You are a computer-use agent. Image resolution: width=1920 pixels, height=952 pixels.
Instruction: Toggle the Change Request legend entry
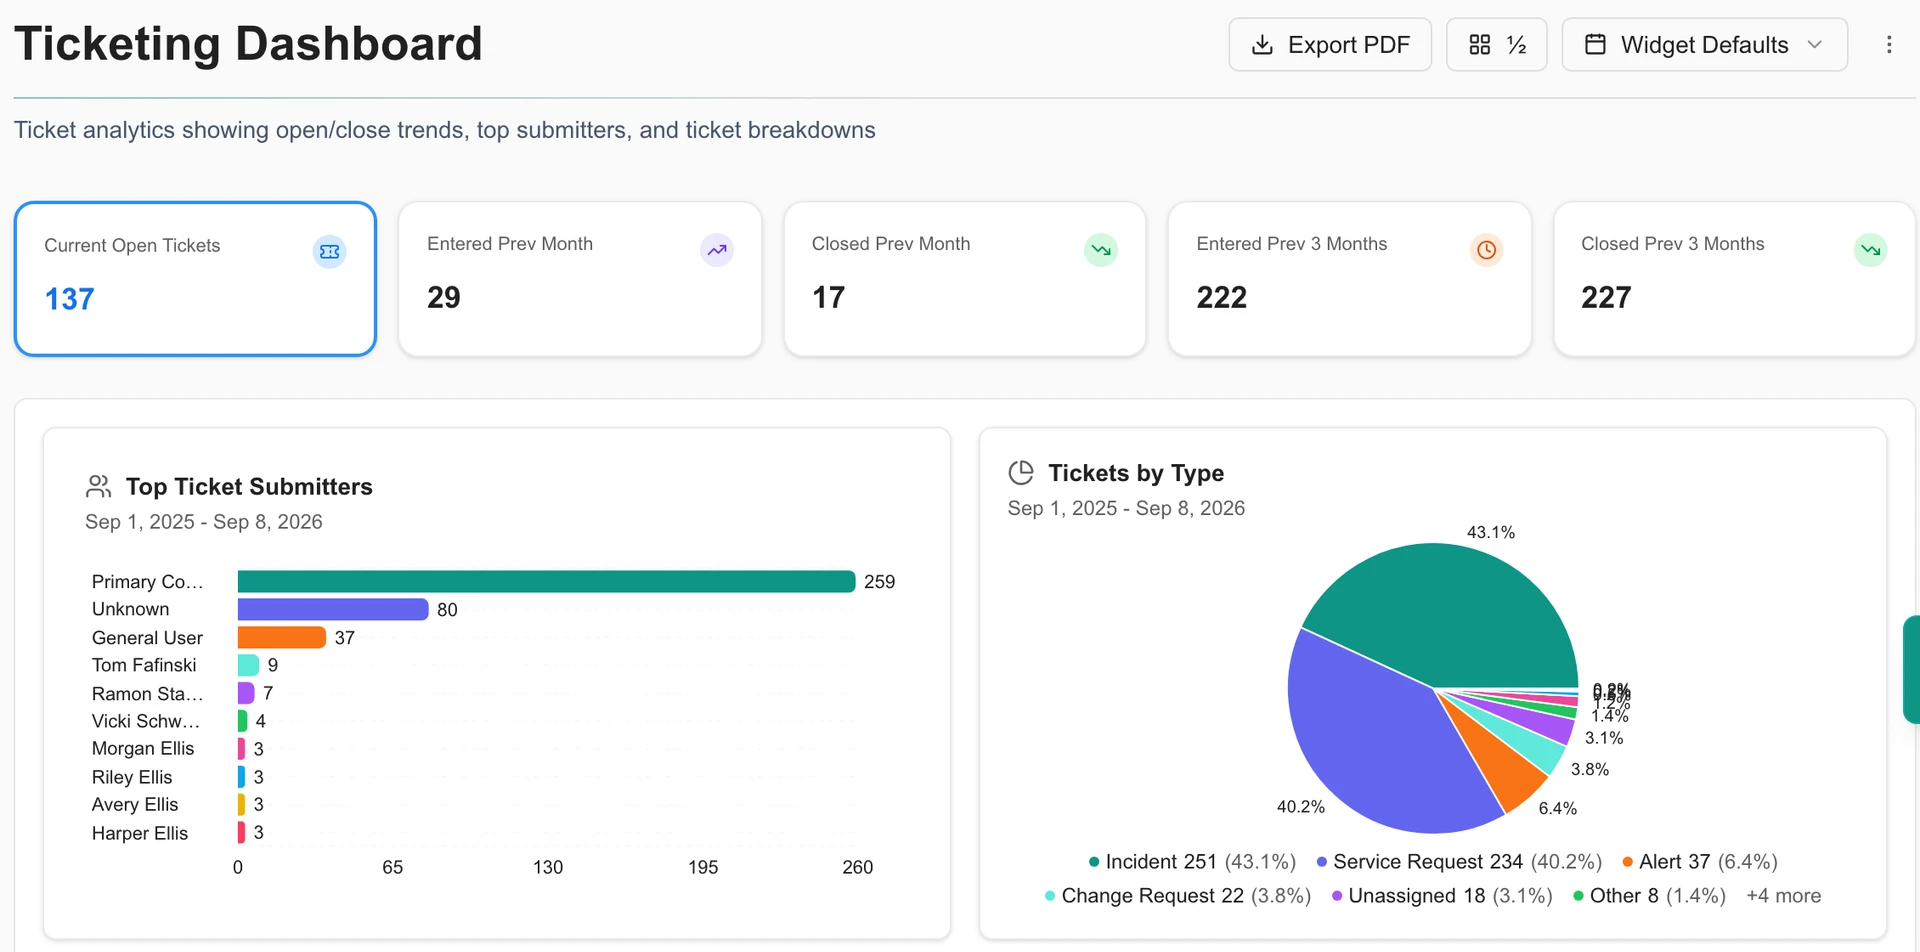tap(1177, 896)
